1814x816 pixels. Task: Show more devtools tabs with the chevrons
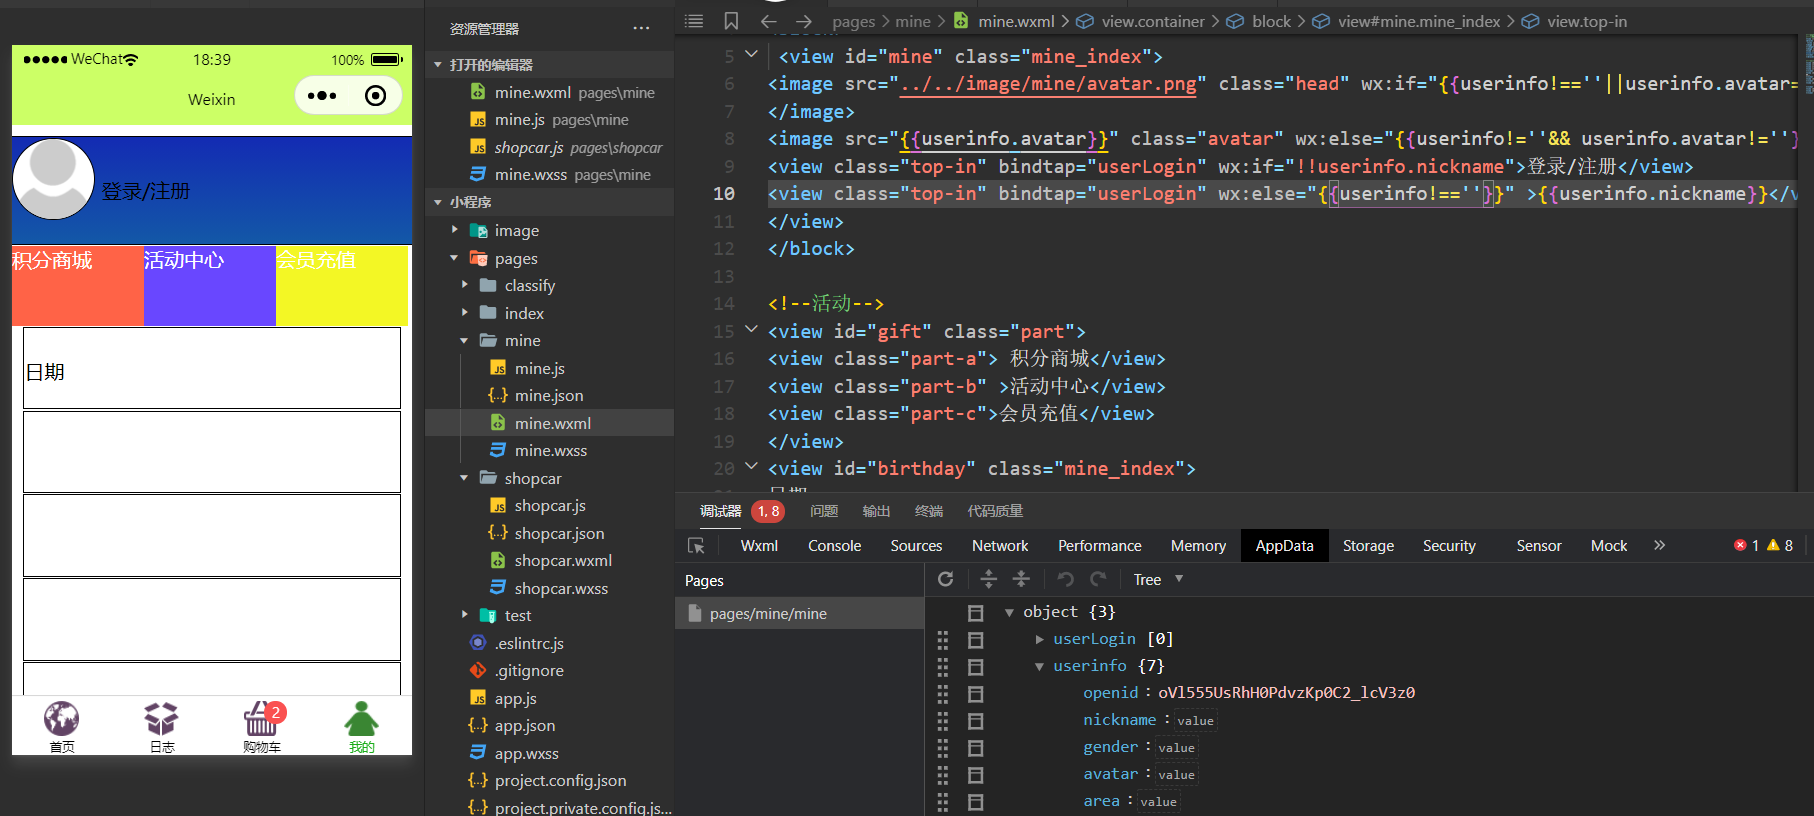1660,546
